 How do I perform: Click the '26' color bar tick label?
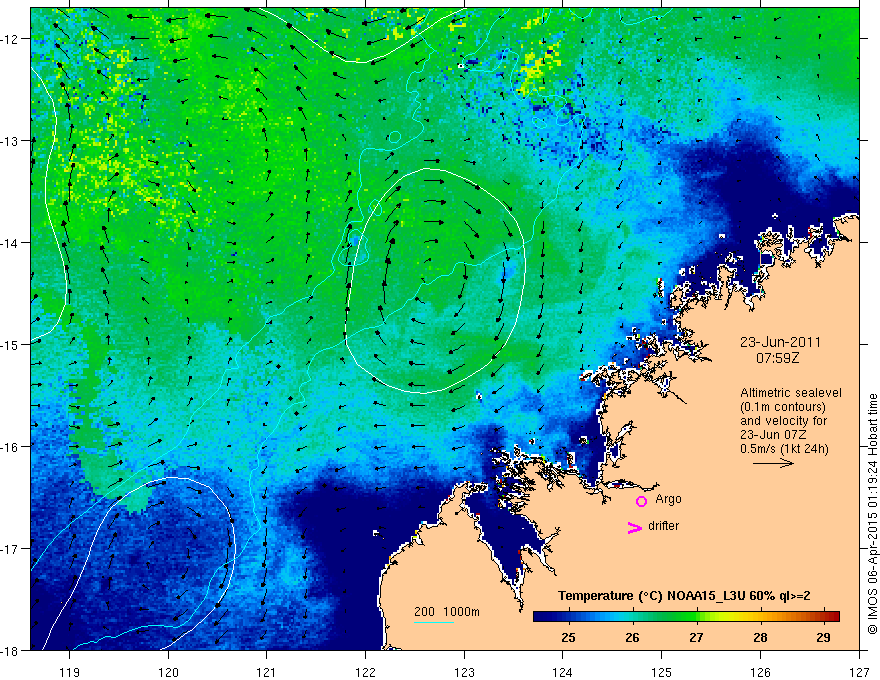(632, 637)
